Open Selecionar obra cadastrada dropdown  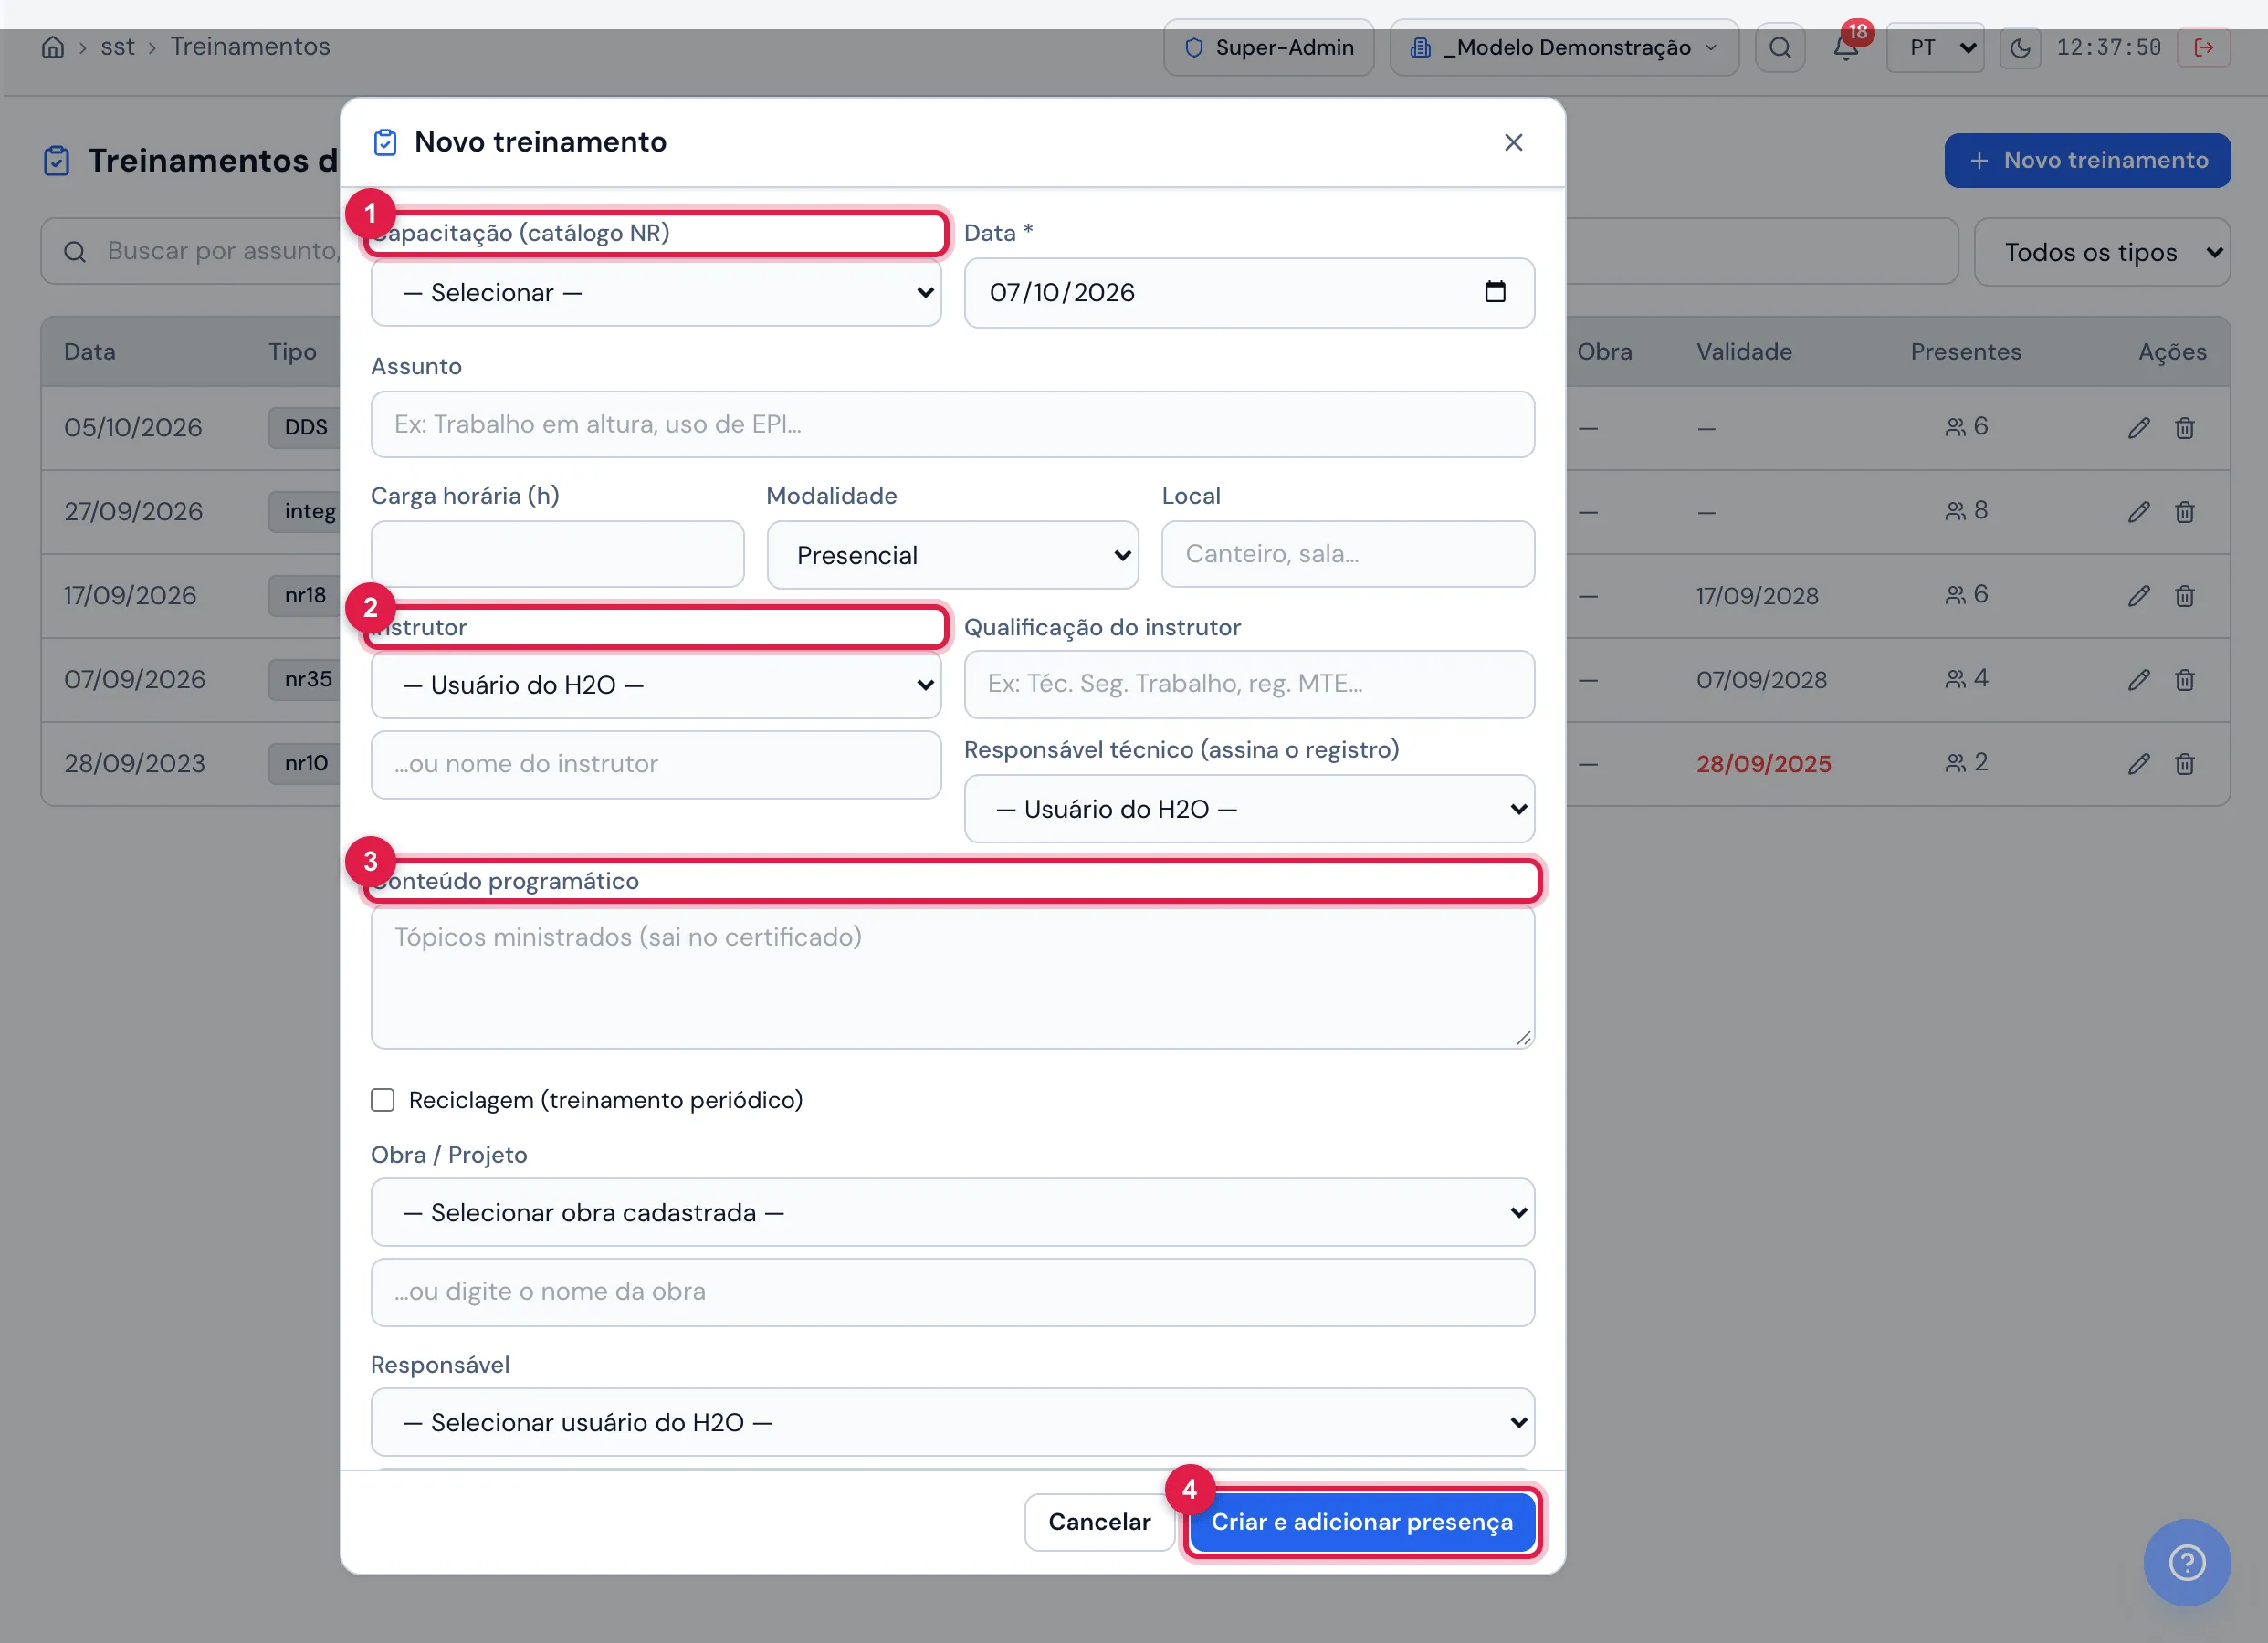952,1212
